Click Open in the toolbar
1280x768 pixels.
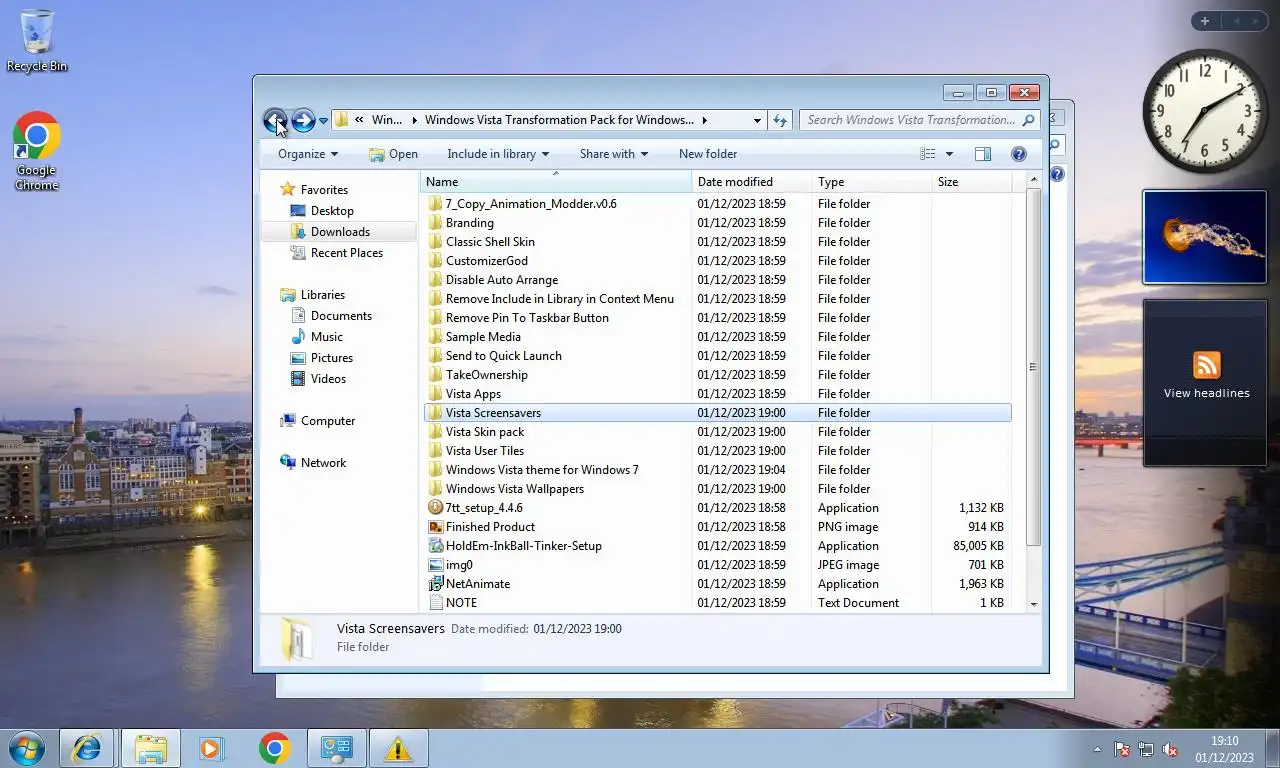[x=393, y=154]
